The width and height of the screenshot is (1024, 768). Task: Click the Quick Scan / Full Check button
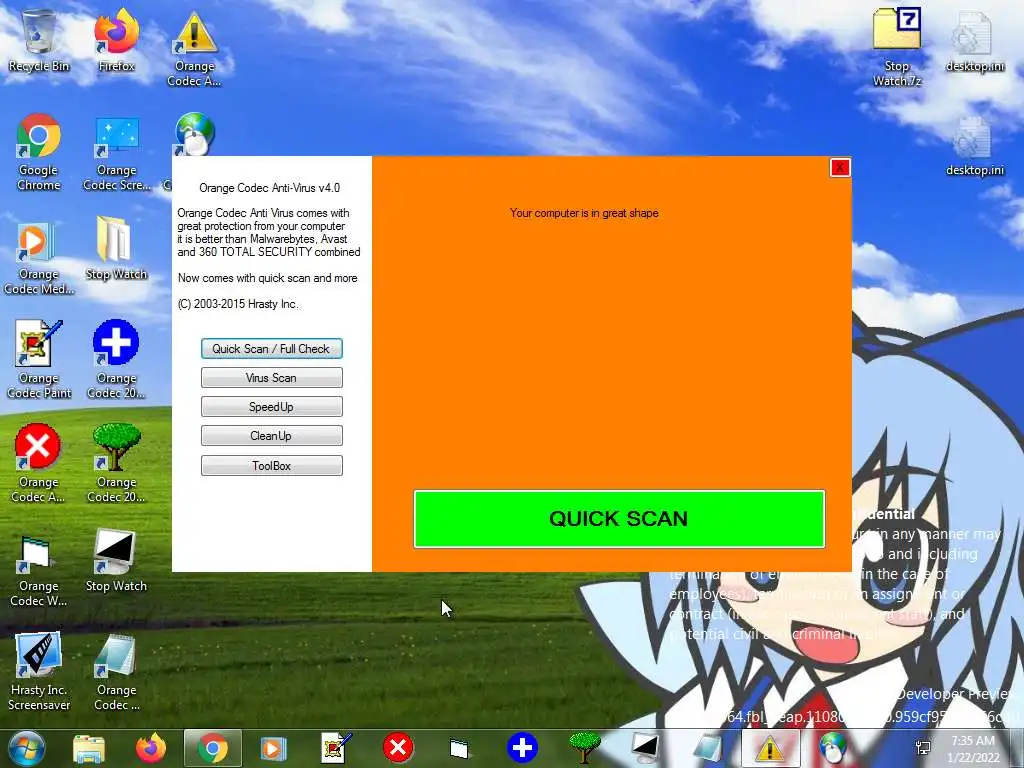(x=272, y=349)
